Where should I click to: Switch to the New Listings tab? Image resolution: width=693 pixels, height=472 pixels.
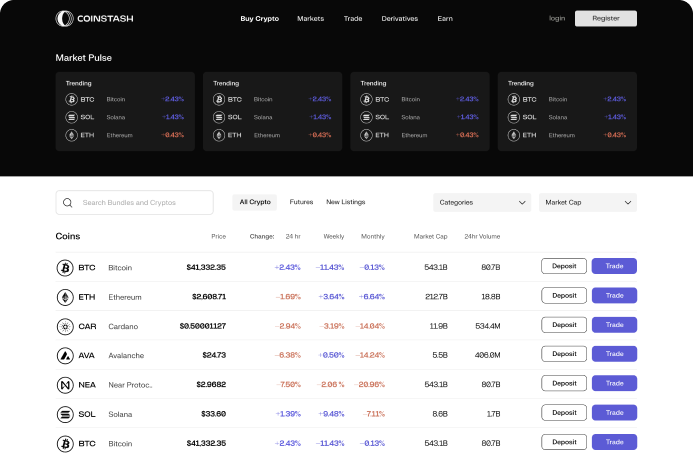pyautogui.click(x=346, y=202)
